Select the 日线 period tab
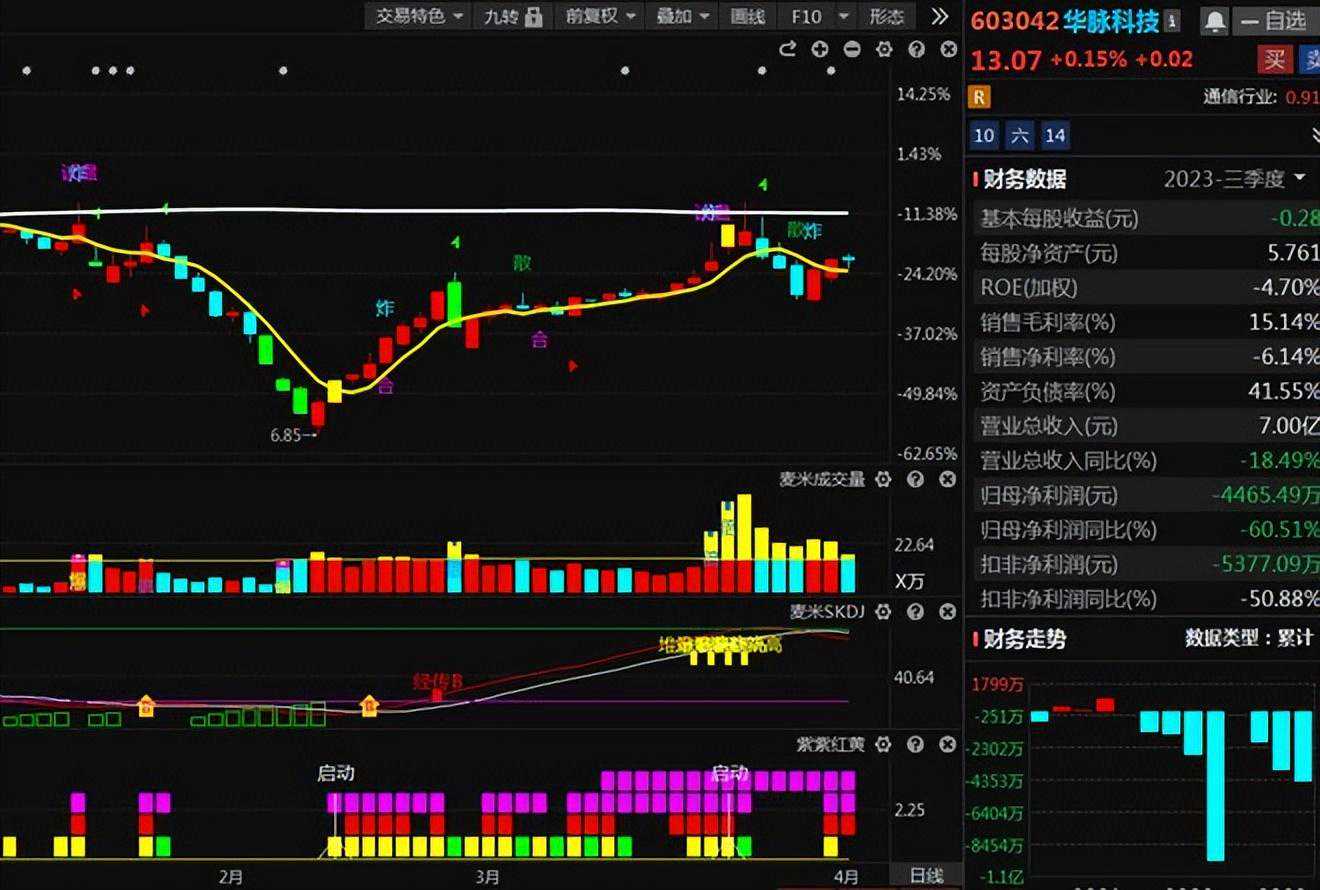The image size is (1320, 890). (926, 876)
